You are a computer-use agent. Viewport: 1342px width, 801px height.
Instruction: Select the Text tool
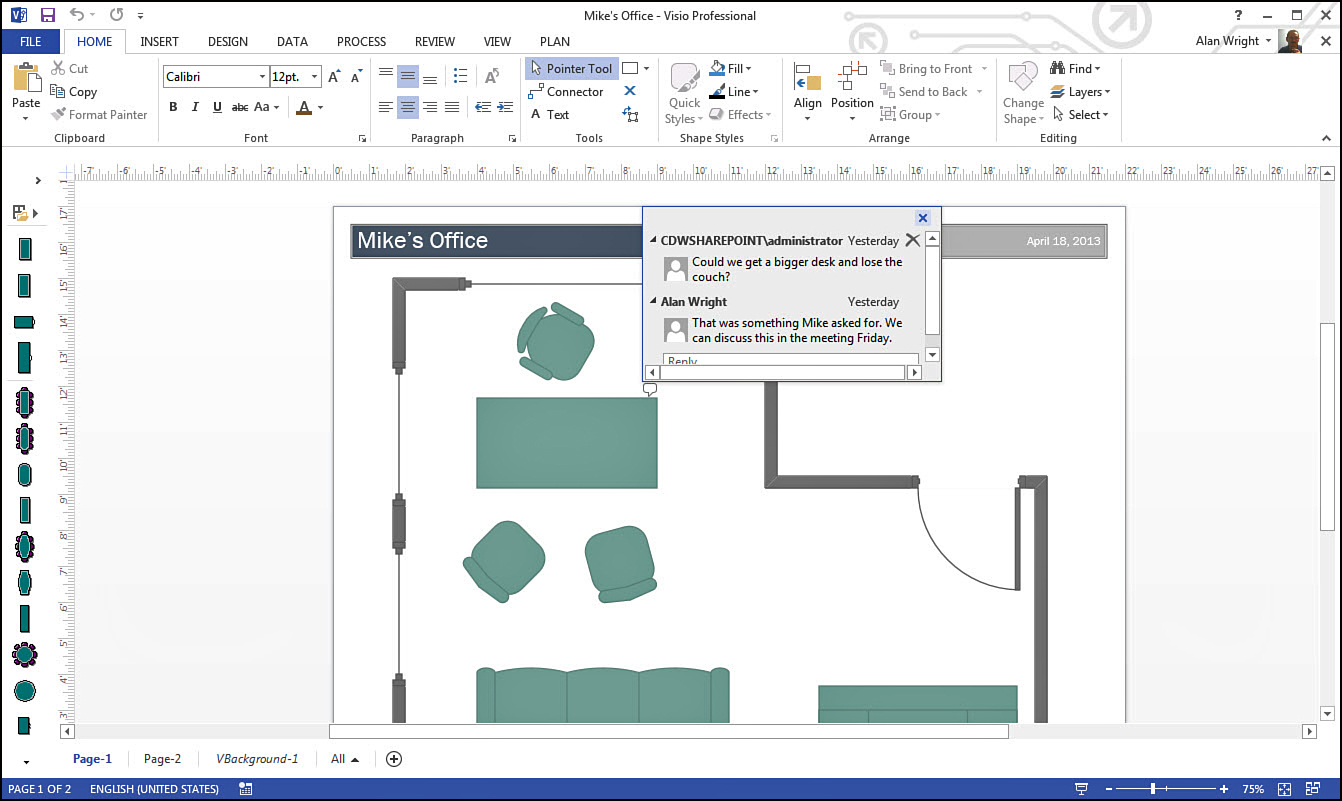coord(549,115)
